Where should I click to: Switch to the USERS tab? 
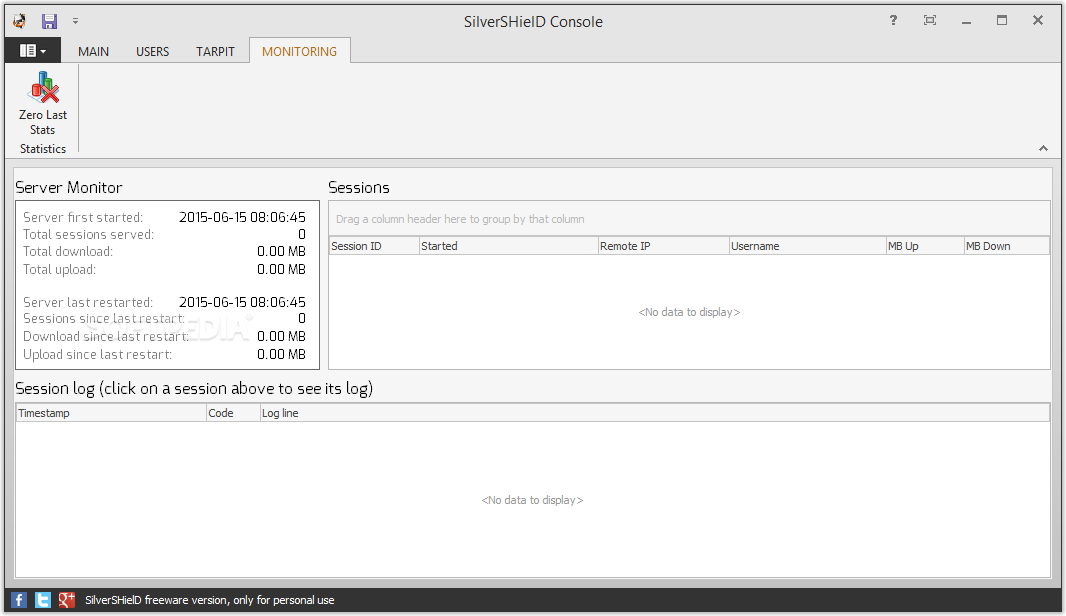click(x=152, y=52)
